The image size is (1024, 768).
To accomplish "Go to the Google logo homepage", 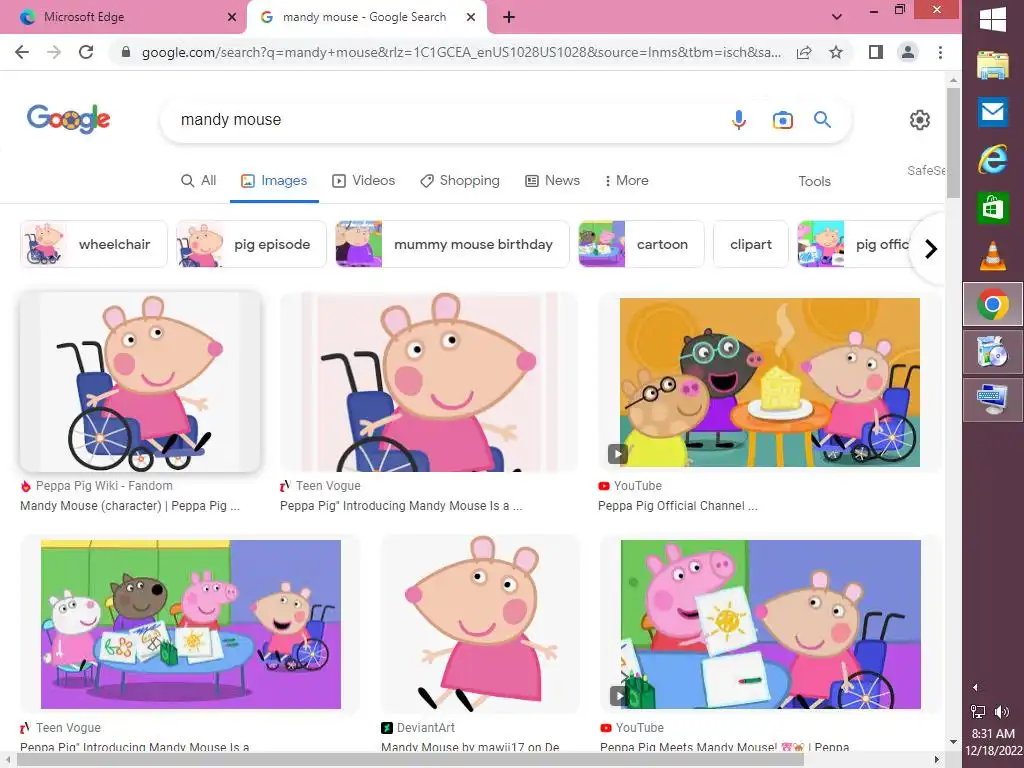I will click(69, 119).
